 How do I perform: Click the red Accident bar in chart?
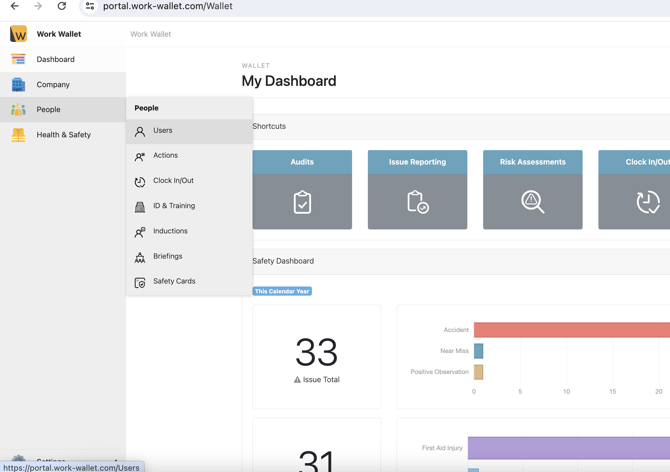click(570, 330)
